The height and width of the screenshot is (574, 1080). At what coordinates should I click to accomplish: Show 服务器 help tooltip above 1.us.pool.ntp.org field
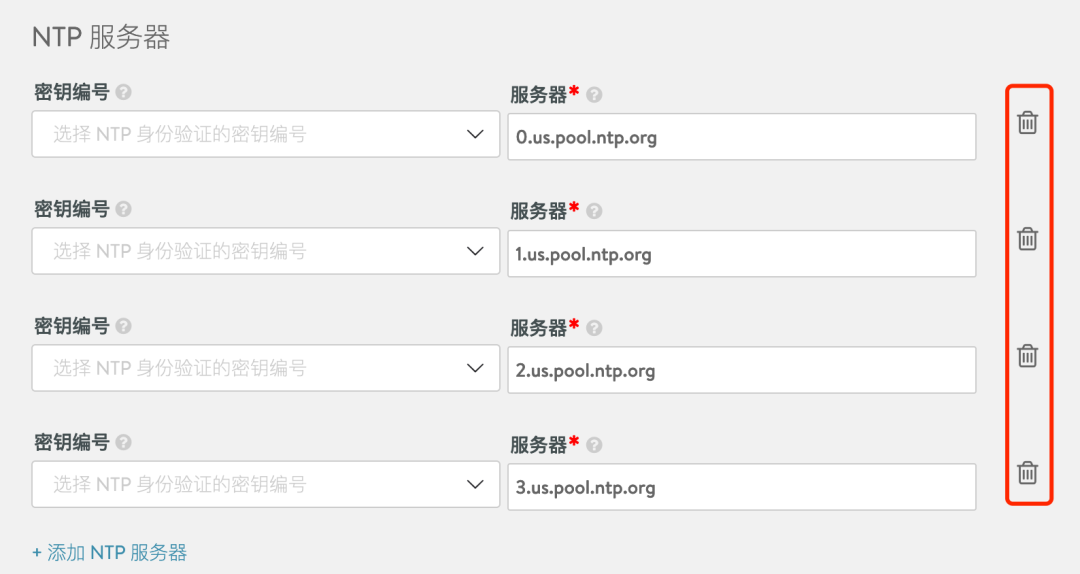pyautogui.click(x=594, y=212)
